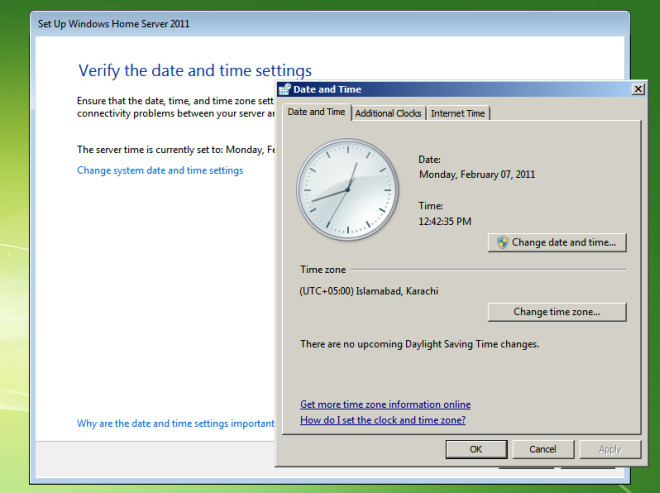The width and height of the screenshot is (660, 493).
Task: Click the (UTC+05:00) Islamabad, Karachi text
Action: [369, 291]
